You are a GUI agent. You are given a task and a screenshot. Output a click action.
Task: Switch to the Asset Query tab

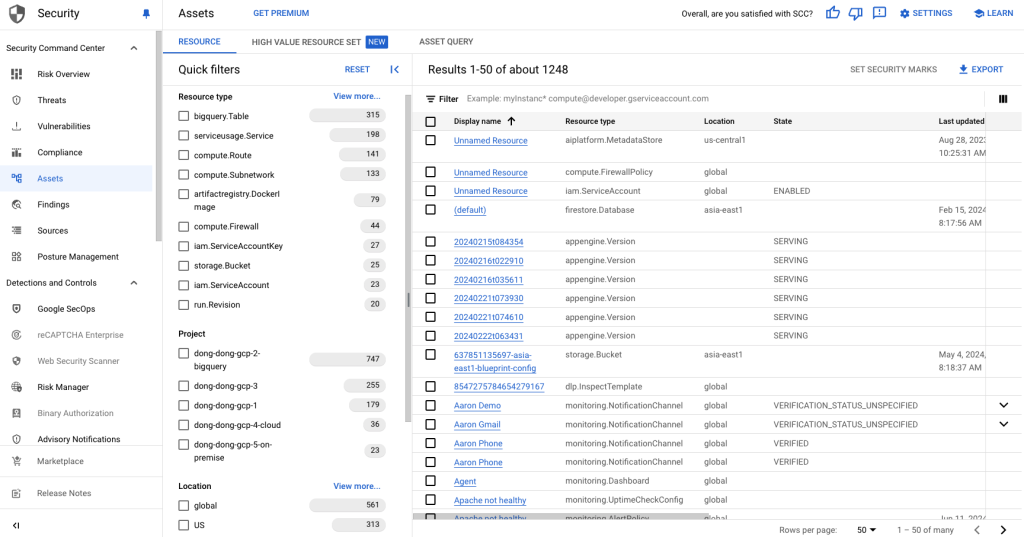(x=446, y=42)
